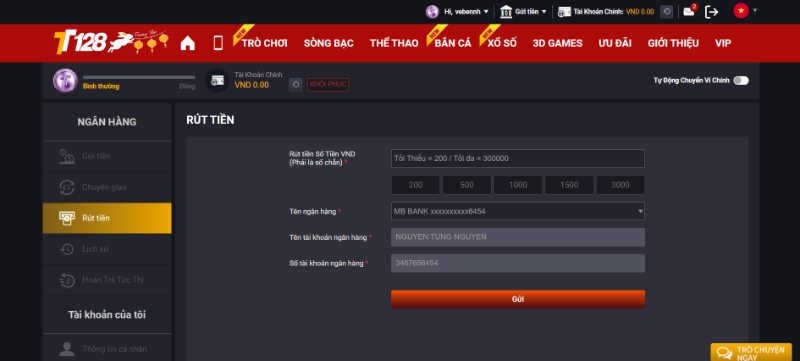
Task: Open the mail inbox with 2 notifications
Action: point(689,11)
